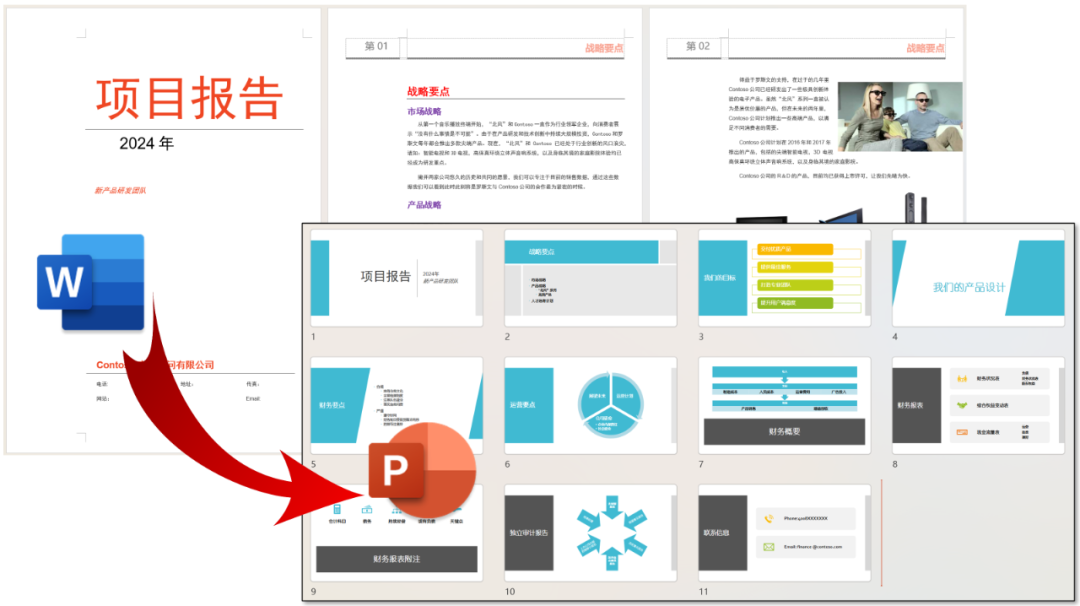The width and height of the screenshot is (1080, 606).
Task: Select slide 1 thumbnail titled 项目报告
Action: [x=397, y=278]
